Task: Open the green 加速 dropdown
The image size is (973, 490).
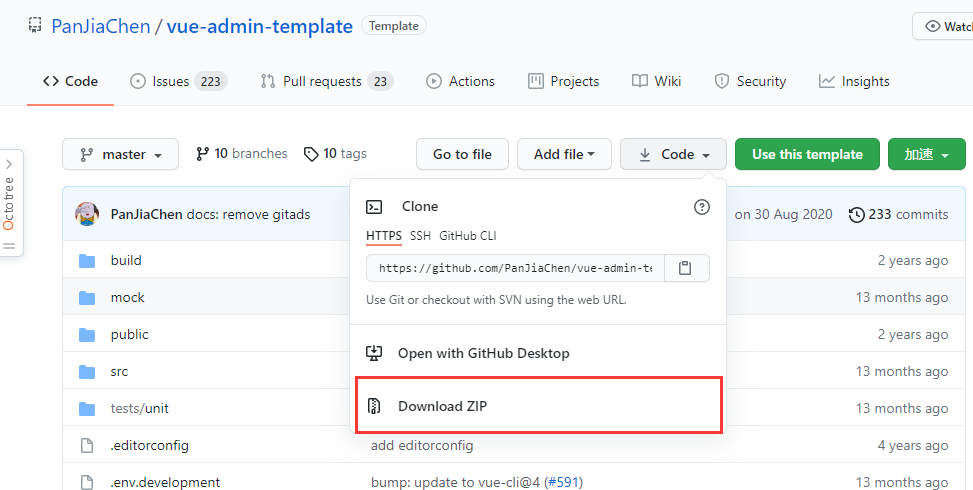Action: coord(926,154)
